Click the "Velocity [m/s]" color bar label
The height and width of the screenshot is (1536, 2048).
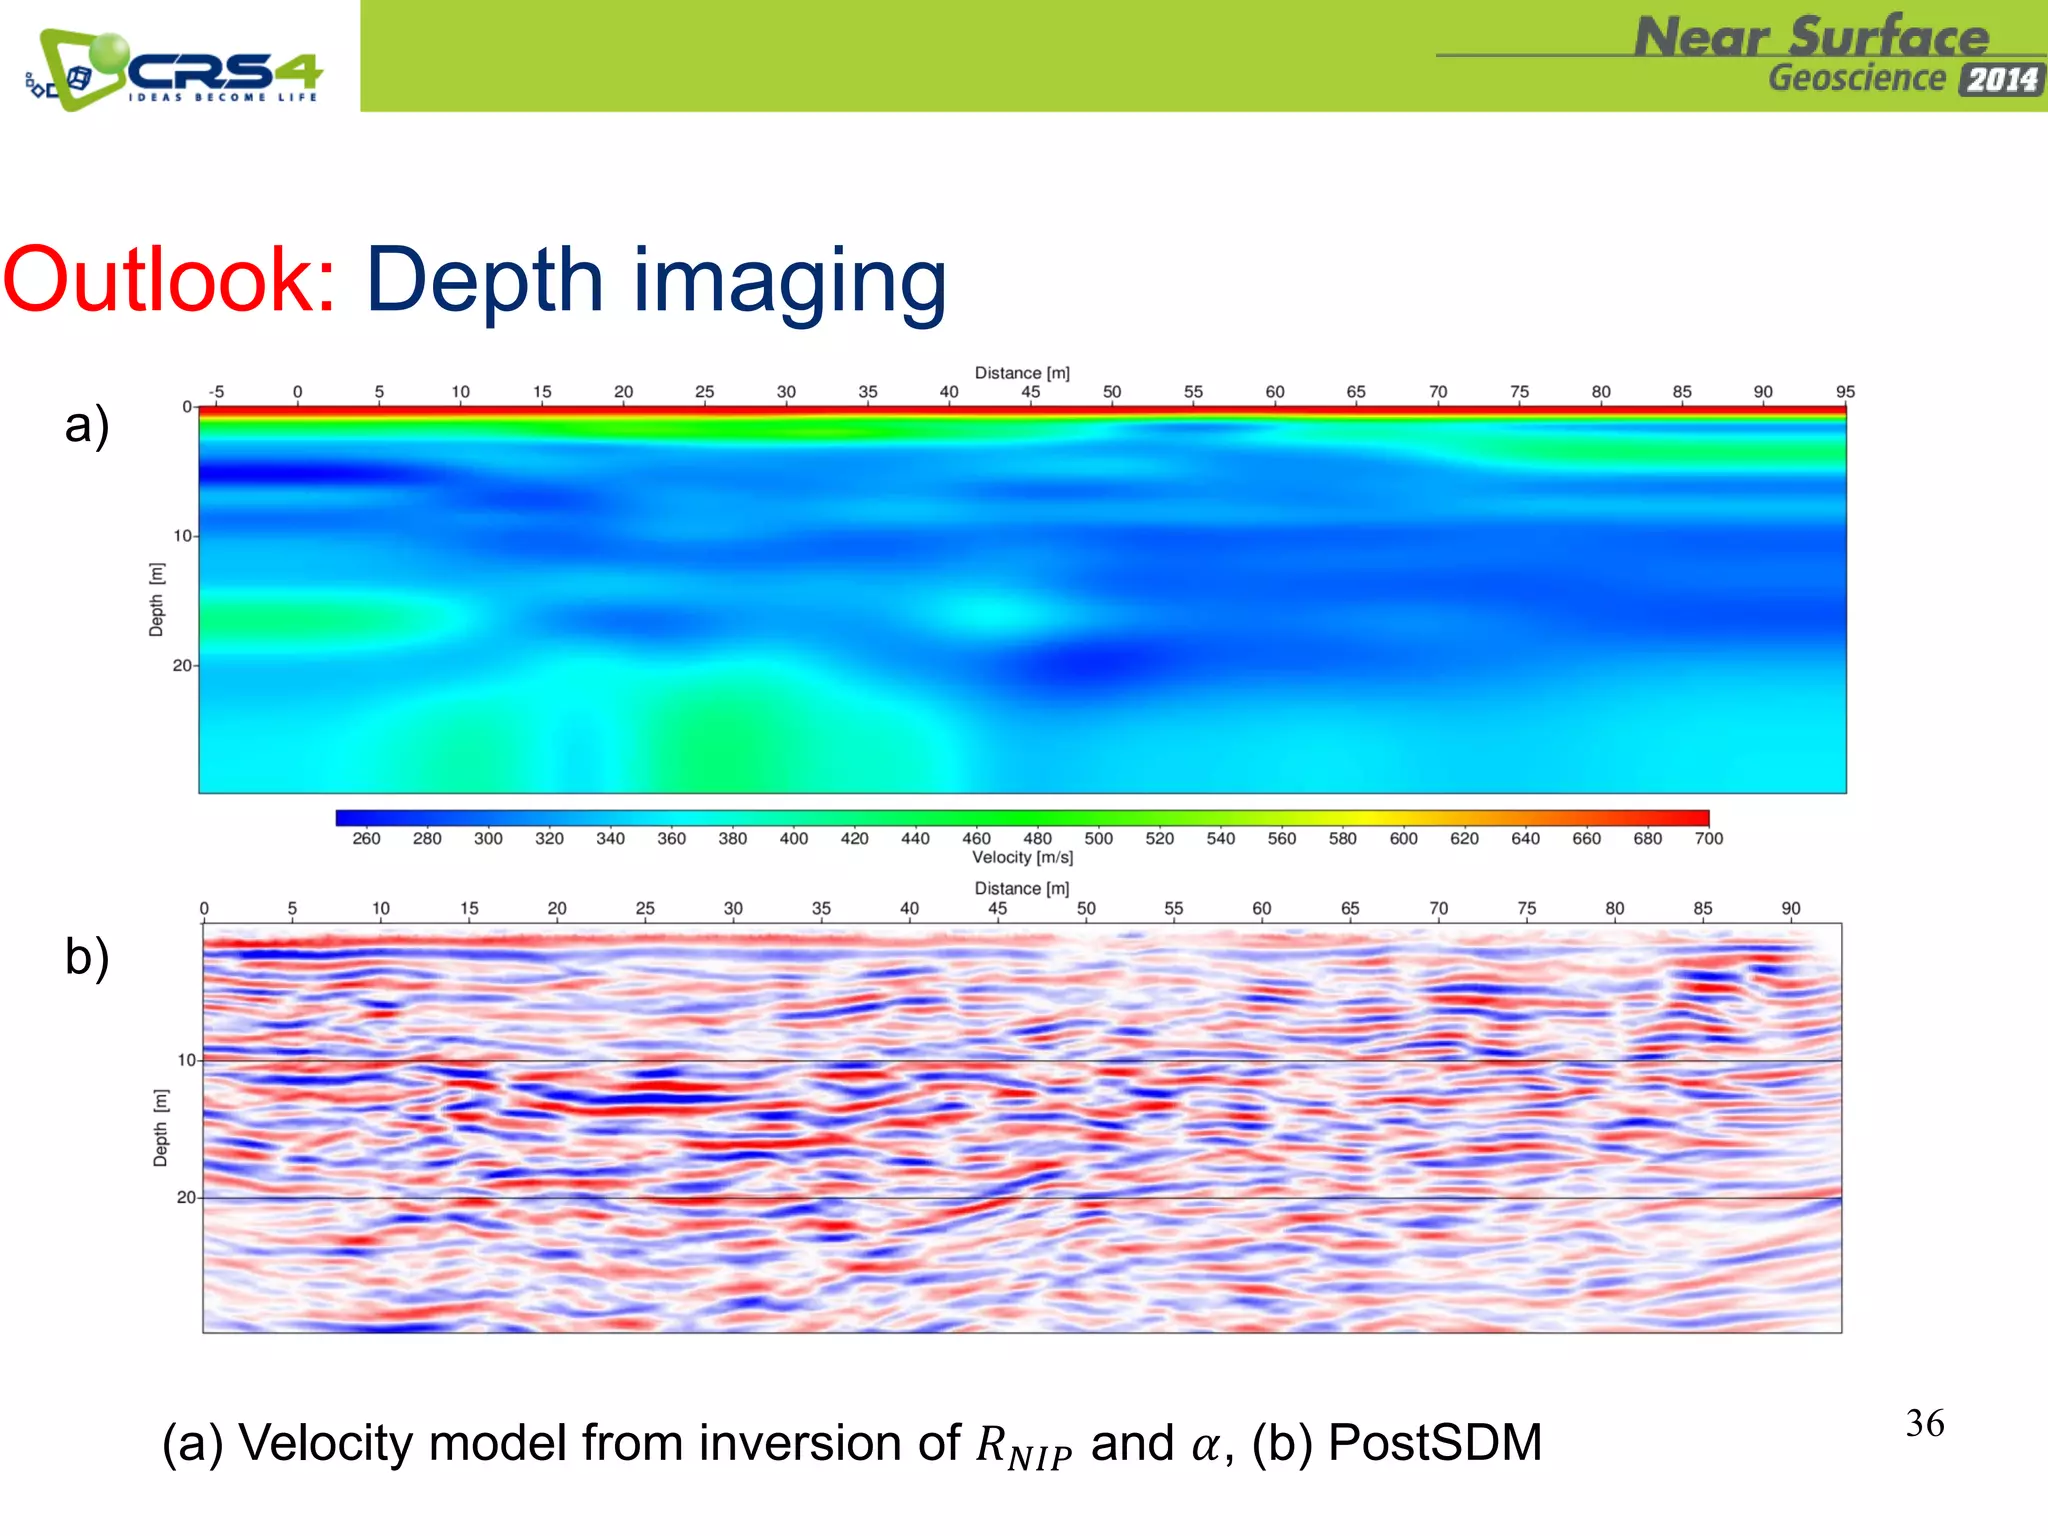[x=1022, y=858]
